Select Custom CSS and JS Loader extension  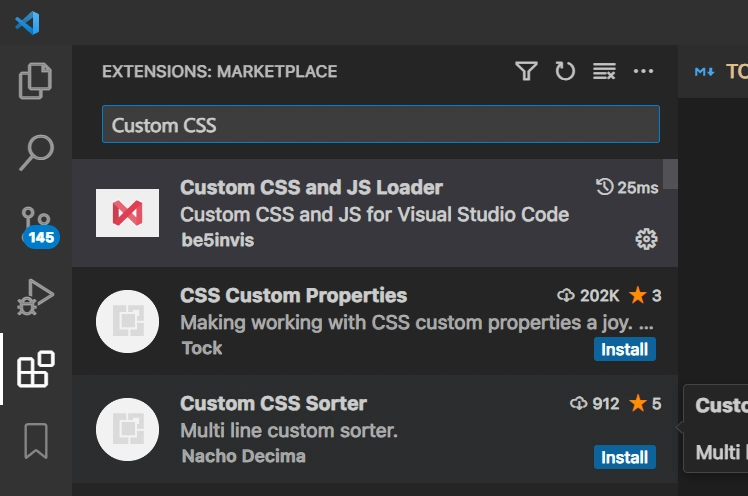click(370, 213)
